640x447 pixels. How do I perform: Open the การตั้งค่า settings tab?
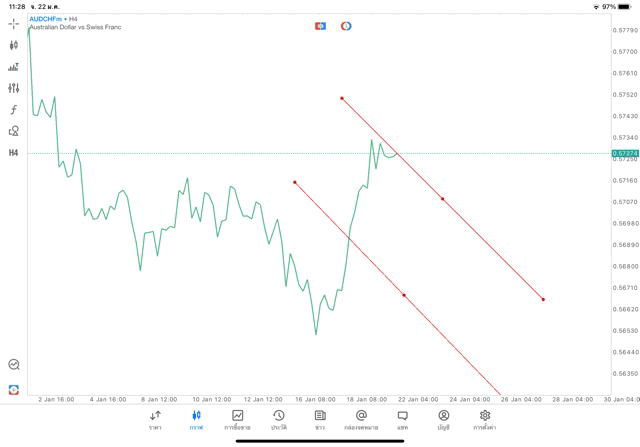pos(485,420)
